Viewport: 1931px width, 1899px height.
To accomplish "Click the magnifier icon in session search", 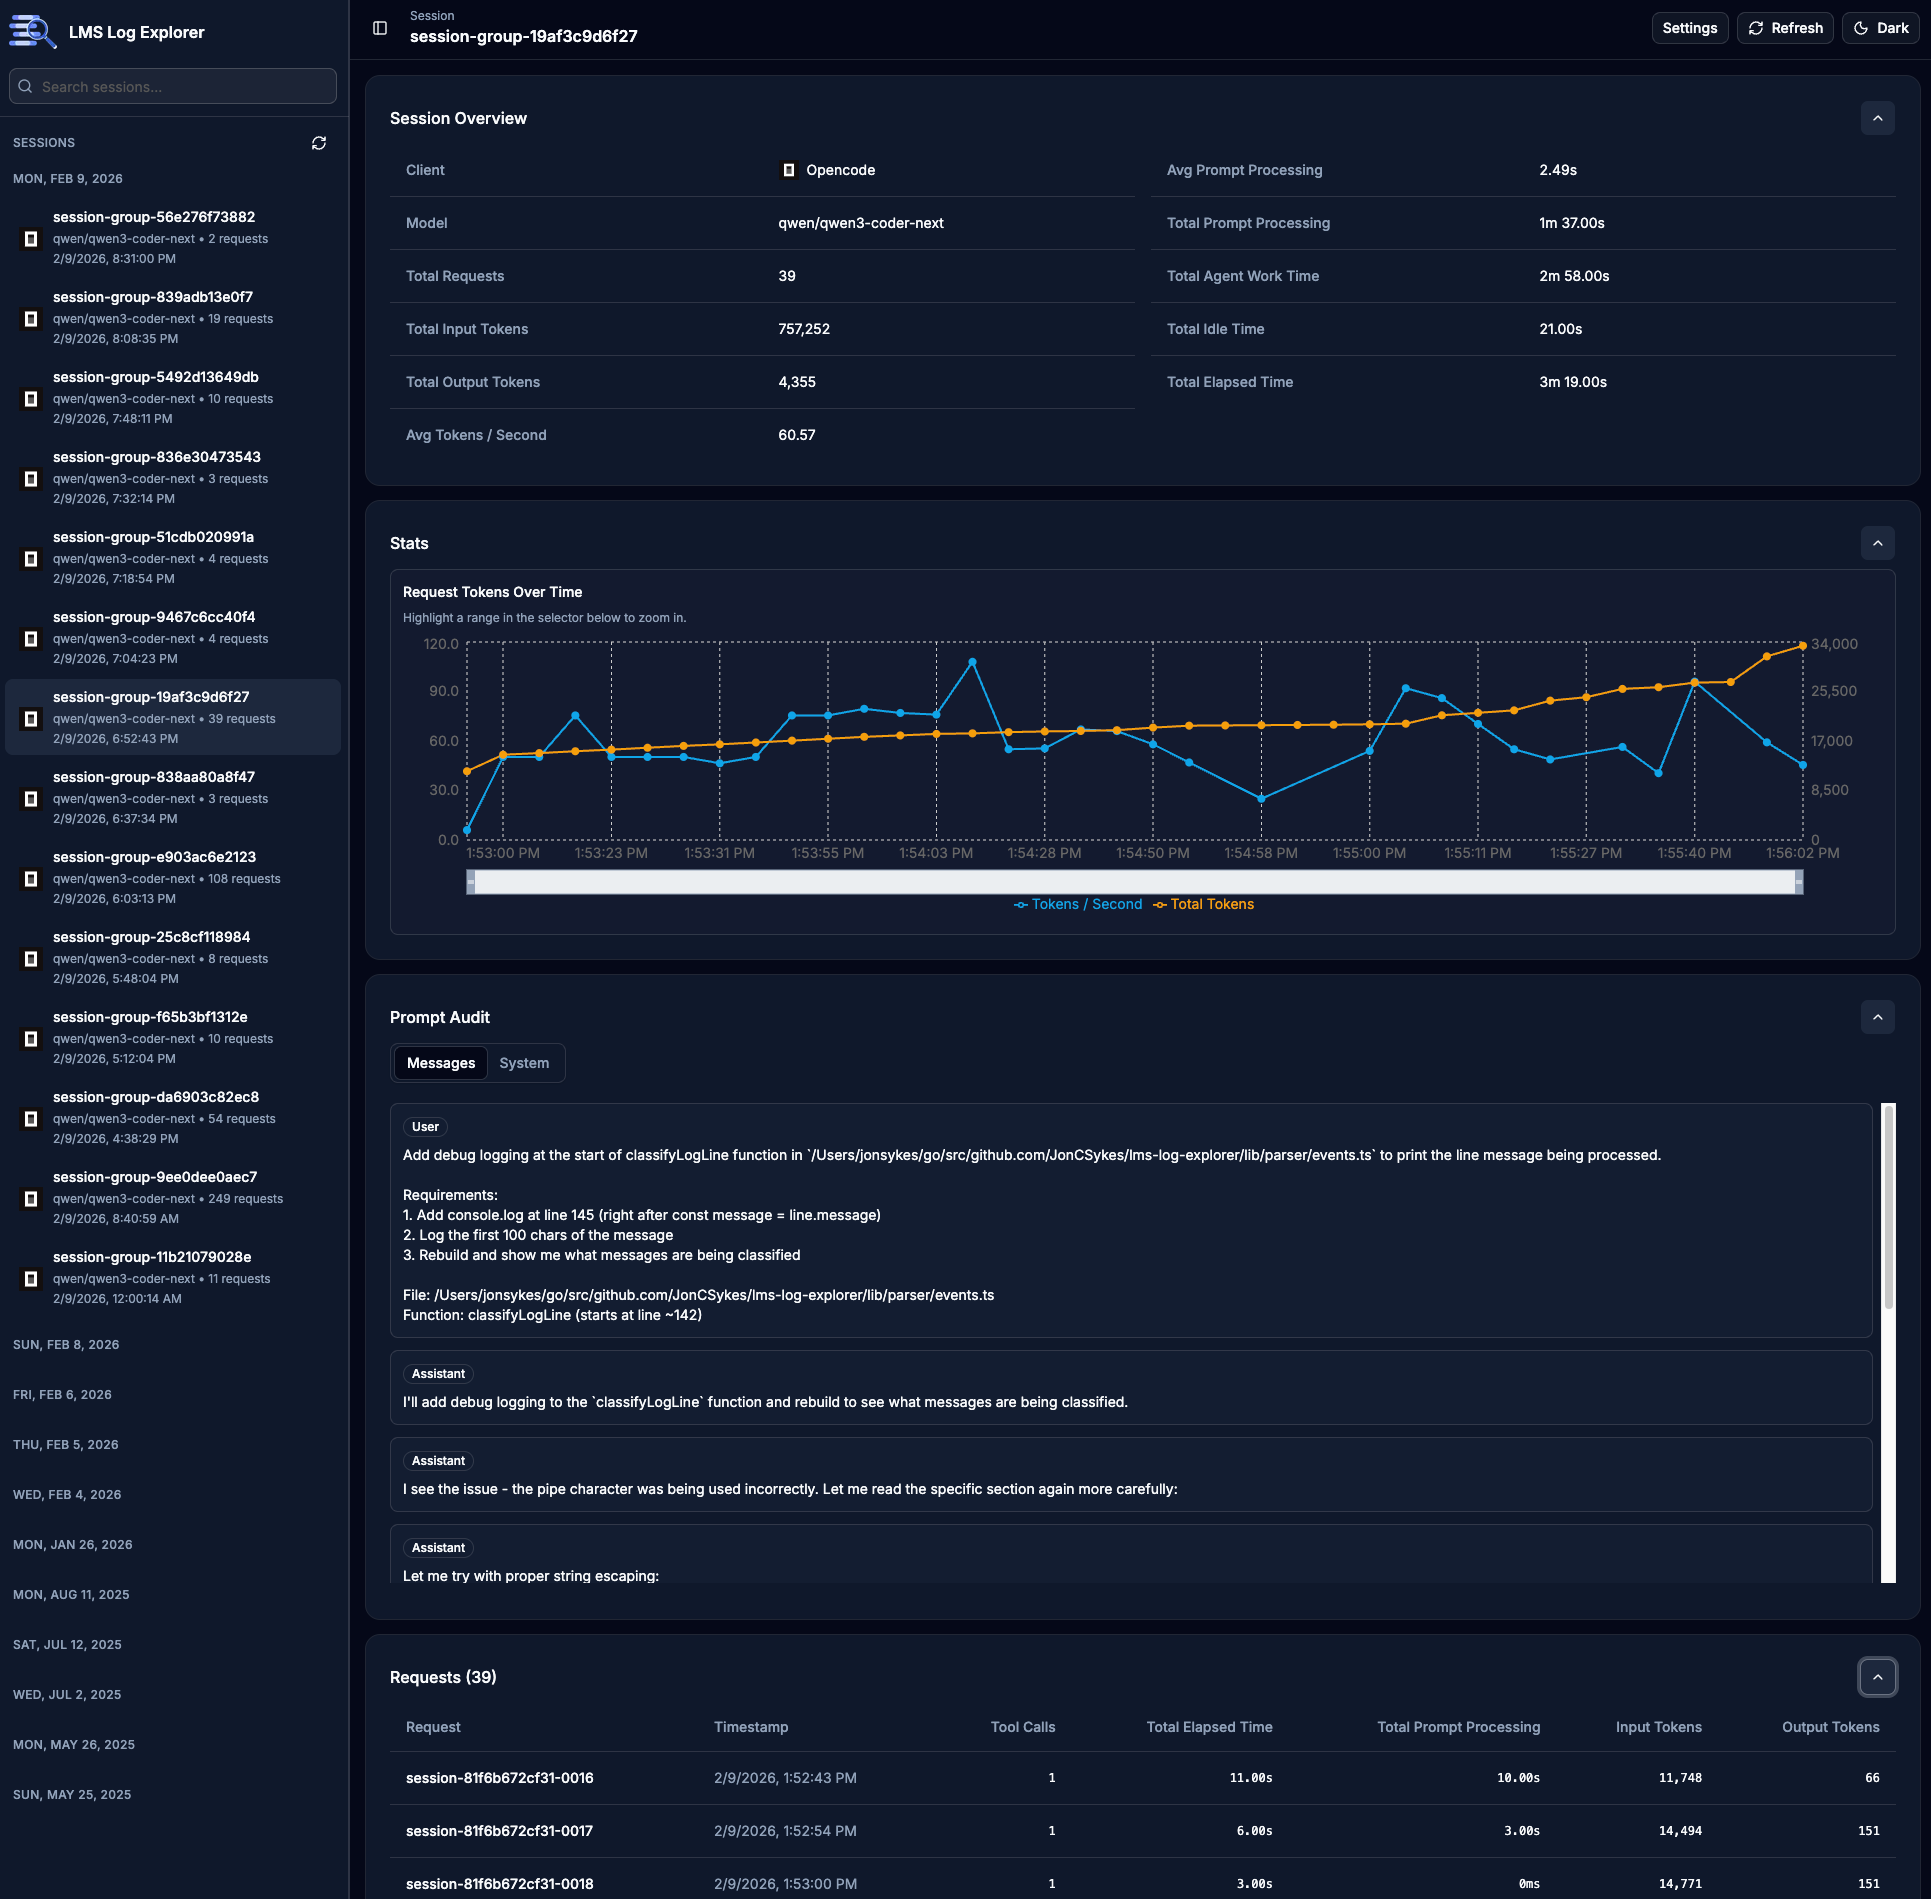I will (x=26, y=86).
